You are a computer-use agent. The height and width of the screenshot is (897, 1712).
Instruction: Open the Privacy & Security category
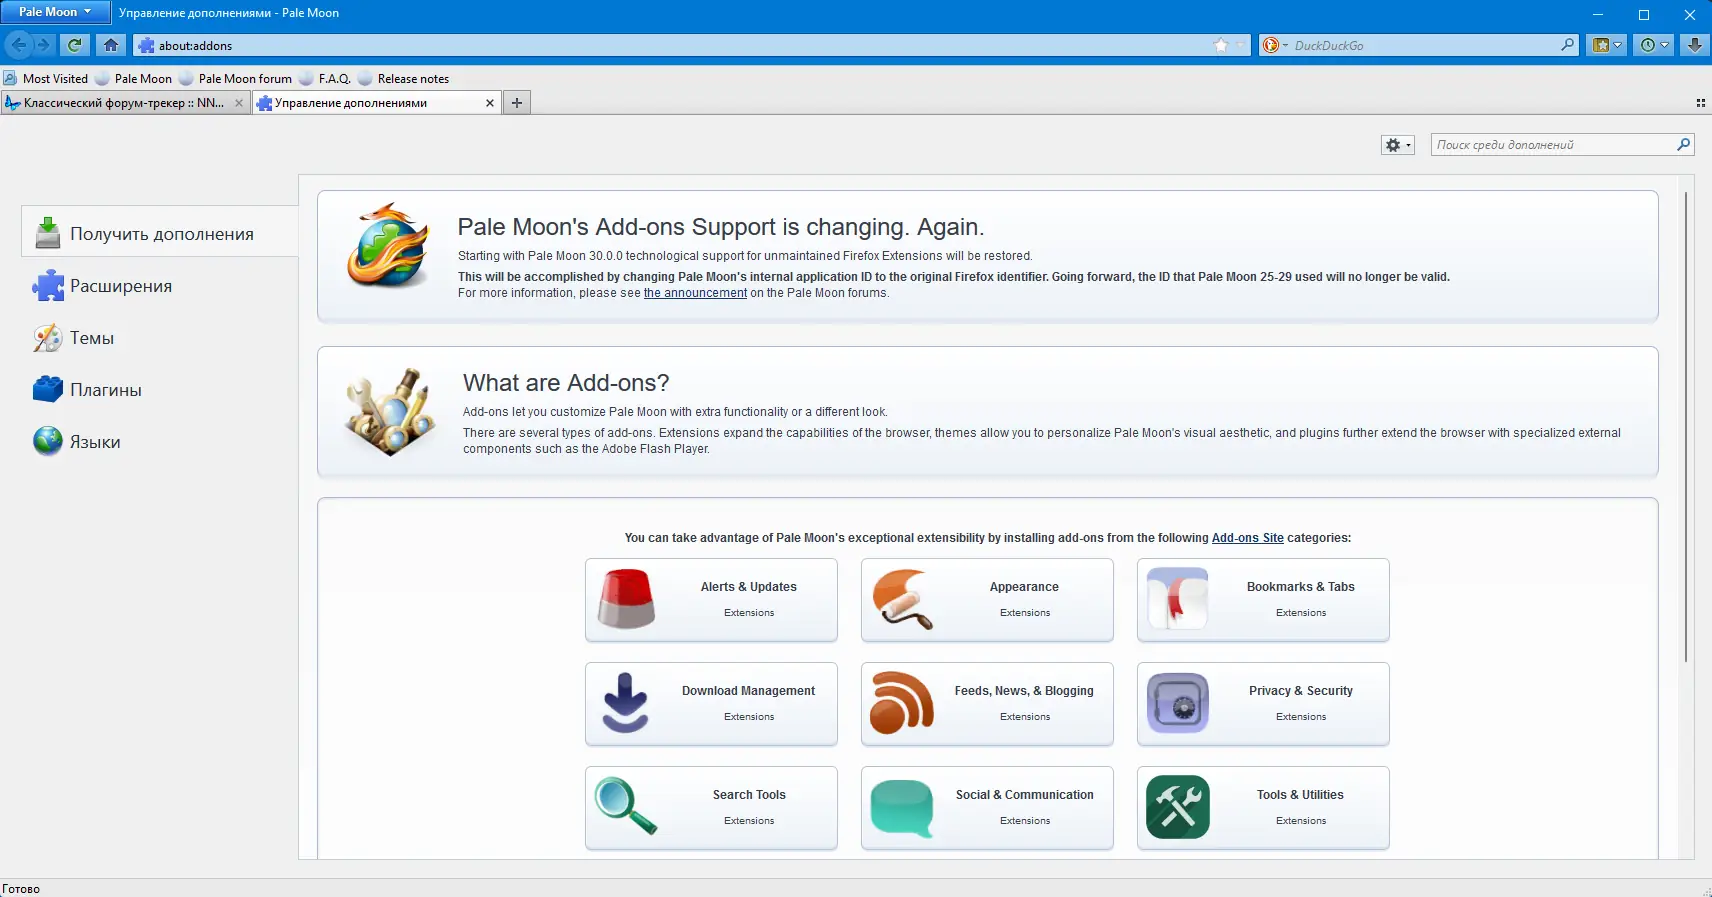tap(1263, 704)
